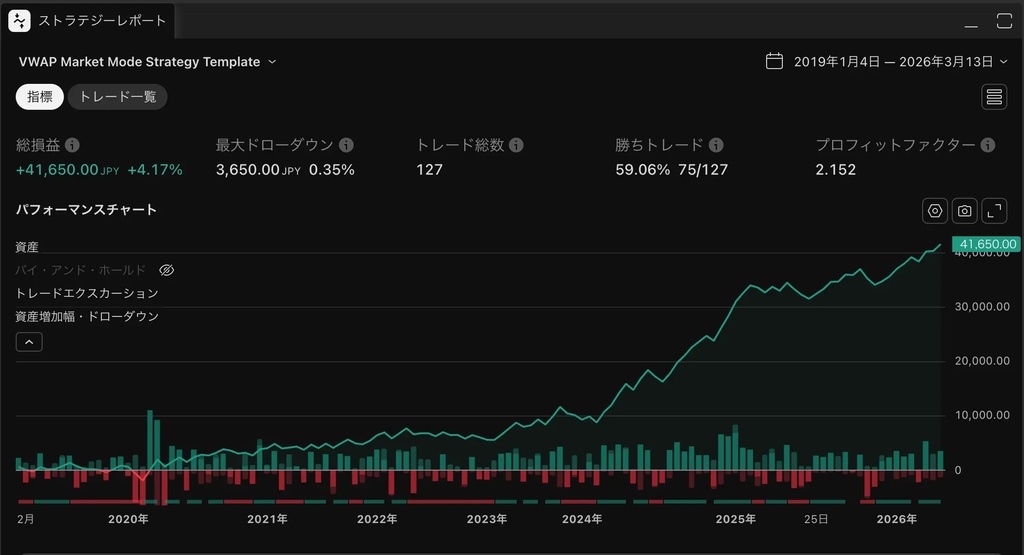Screen dimensions: 1024x555
Task: Take a snapshot with the camera icon
Action: pyautogui.click(x=964, y=211)
